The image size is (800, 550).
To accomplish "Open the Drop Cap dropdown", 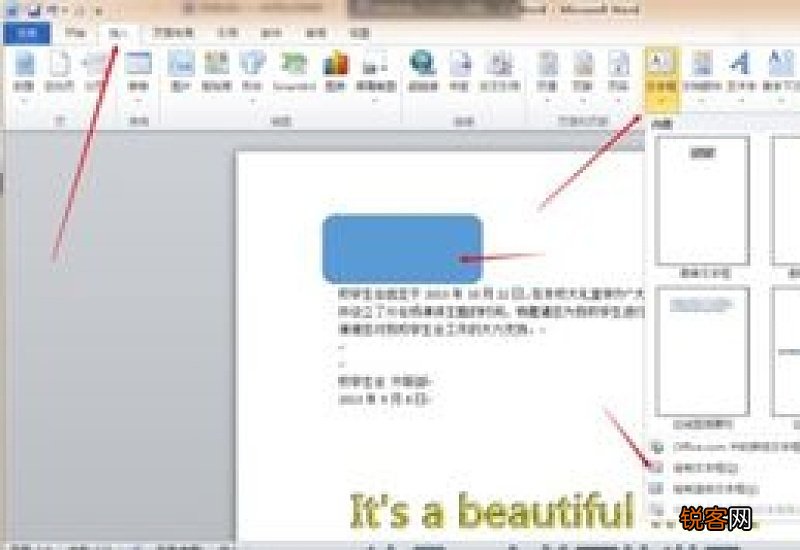I will tap(781, 76).
